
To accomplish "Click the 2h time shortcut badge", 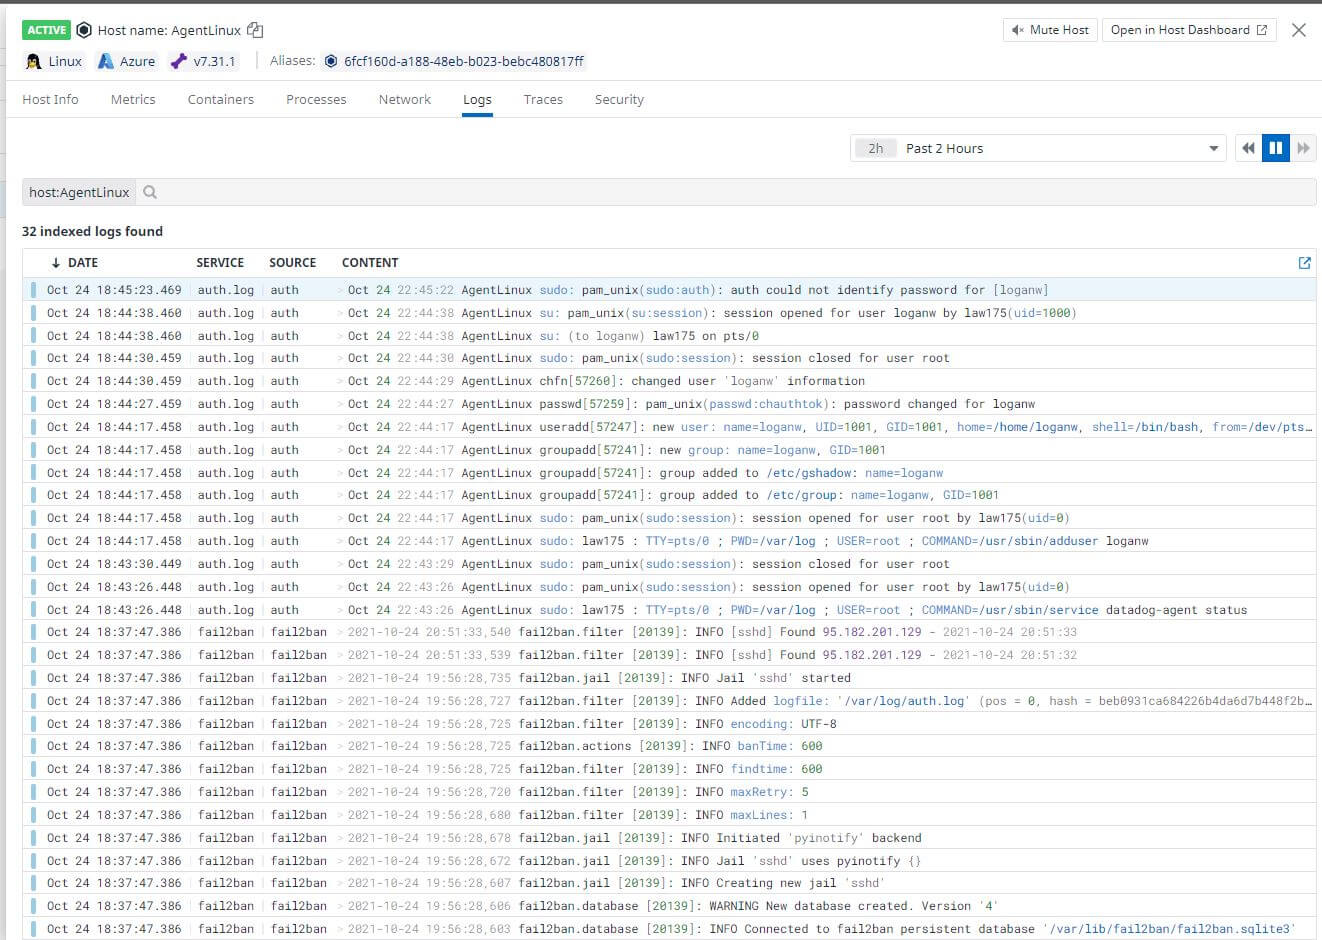I will [x=876, y=148].
